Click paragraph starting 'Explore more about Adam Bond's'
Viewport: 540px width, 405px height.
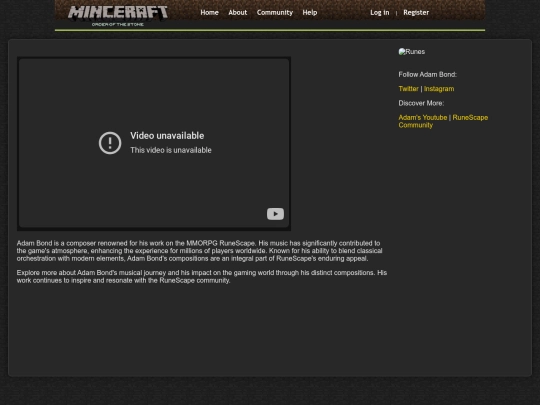pyautogui.click(x=202, y=277)
